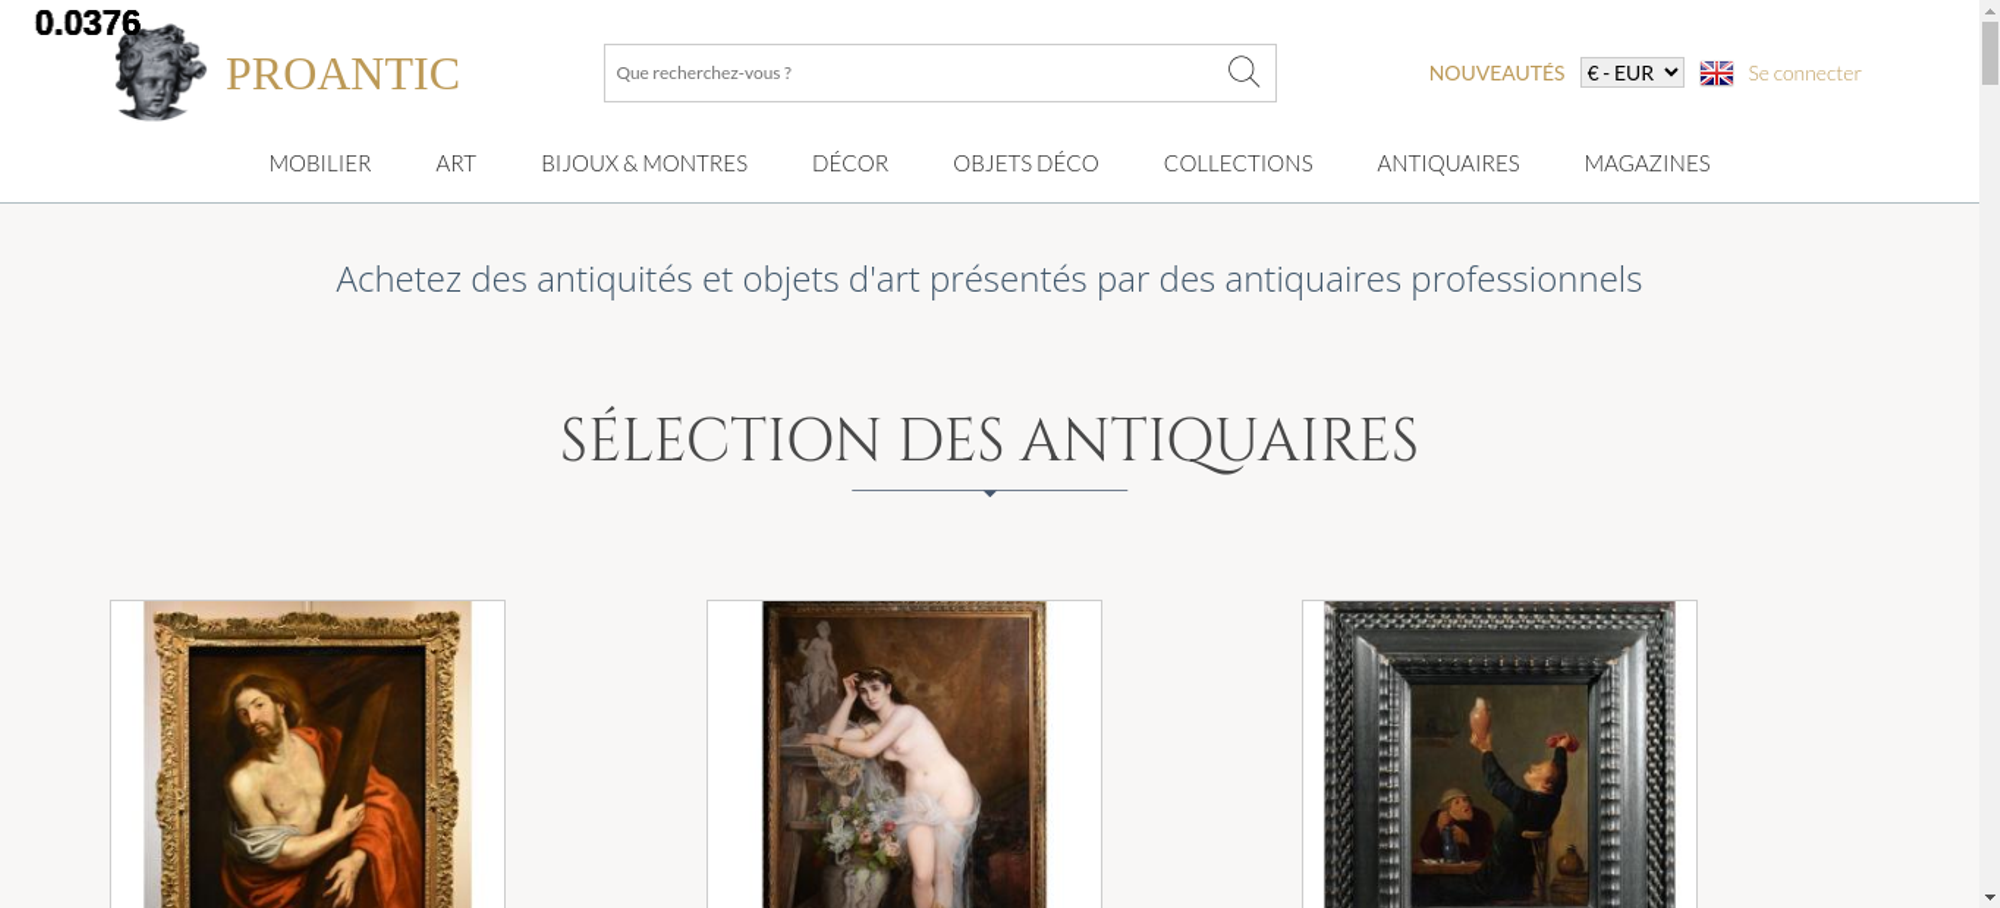Click the Se connecter link
Screen dimensions: 2000x908
pyautogui.click(x=1804, y=73)
